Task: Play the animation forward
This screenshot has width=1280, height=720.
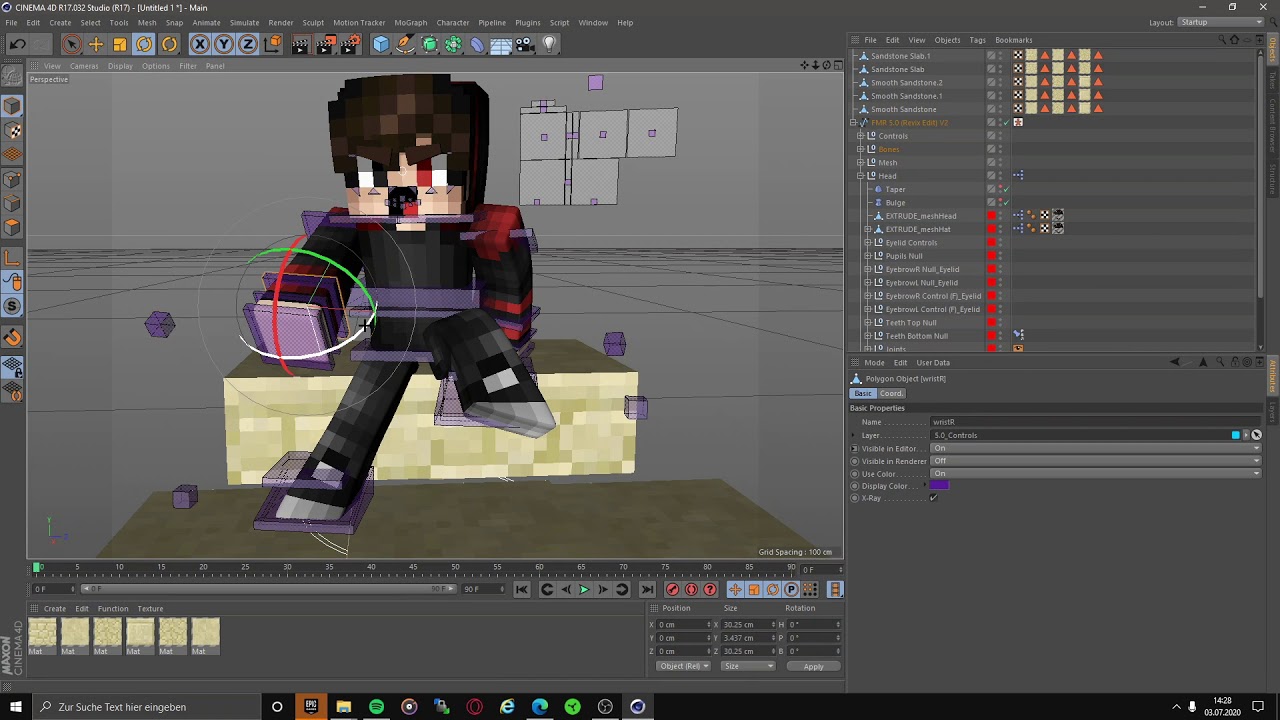Action: [x=584, y=590]
